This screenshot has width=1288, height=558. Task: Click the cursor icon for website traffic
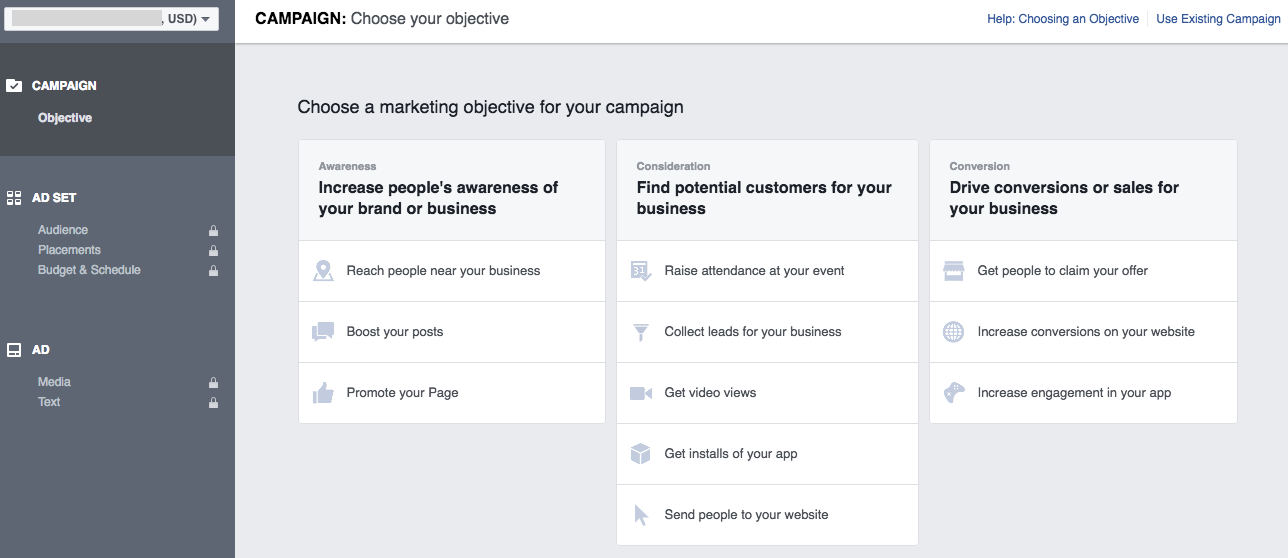(x=641, y=515)
